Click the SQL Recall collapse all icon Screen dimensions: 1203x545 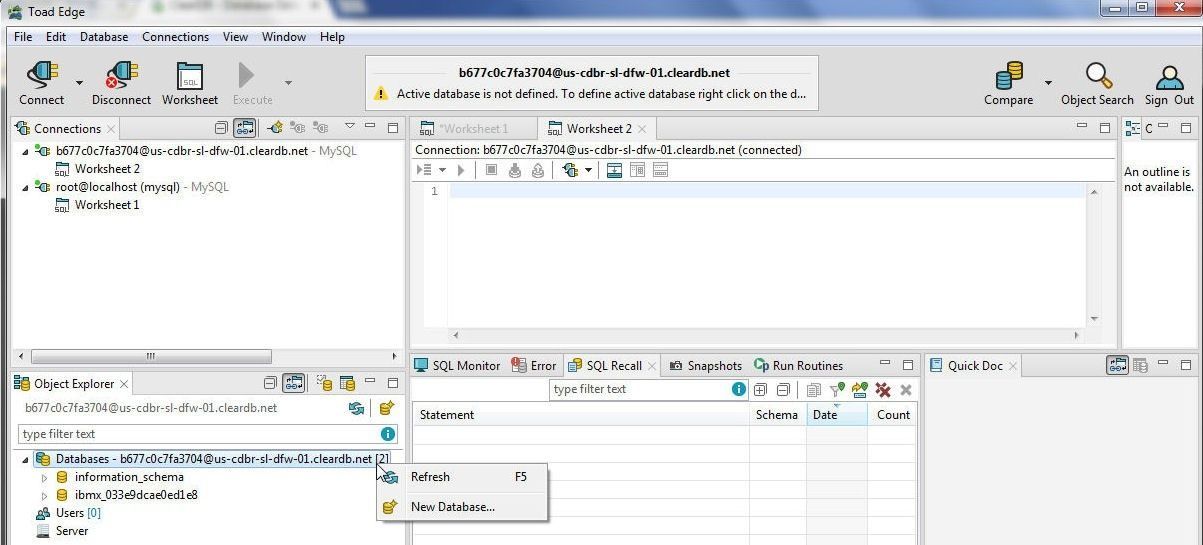783,390
